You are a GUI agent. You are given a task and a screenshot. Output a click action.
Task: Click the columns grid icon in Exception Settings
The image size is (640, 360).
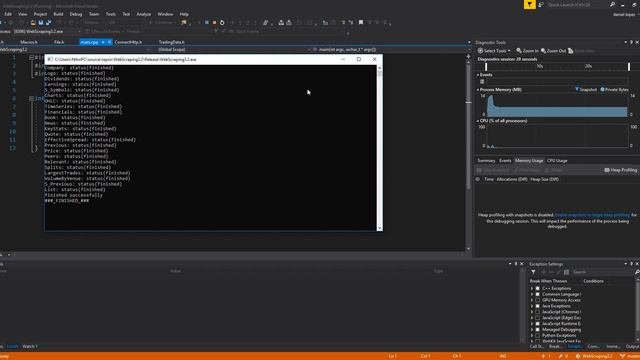click(x=567, y=272)
